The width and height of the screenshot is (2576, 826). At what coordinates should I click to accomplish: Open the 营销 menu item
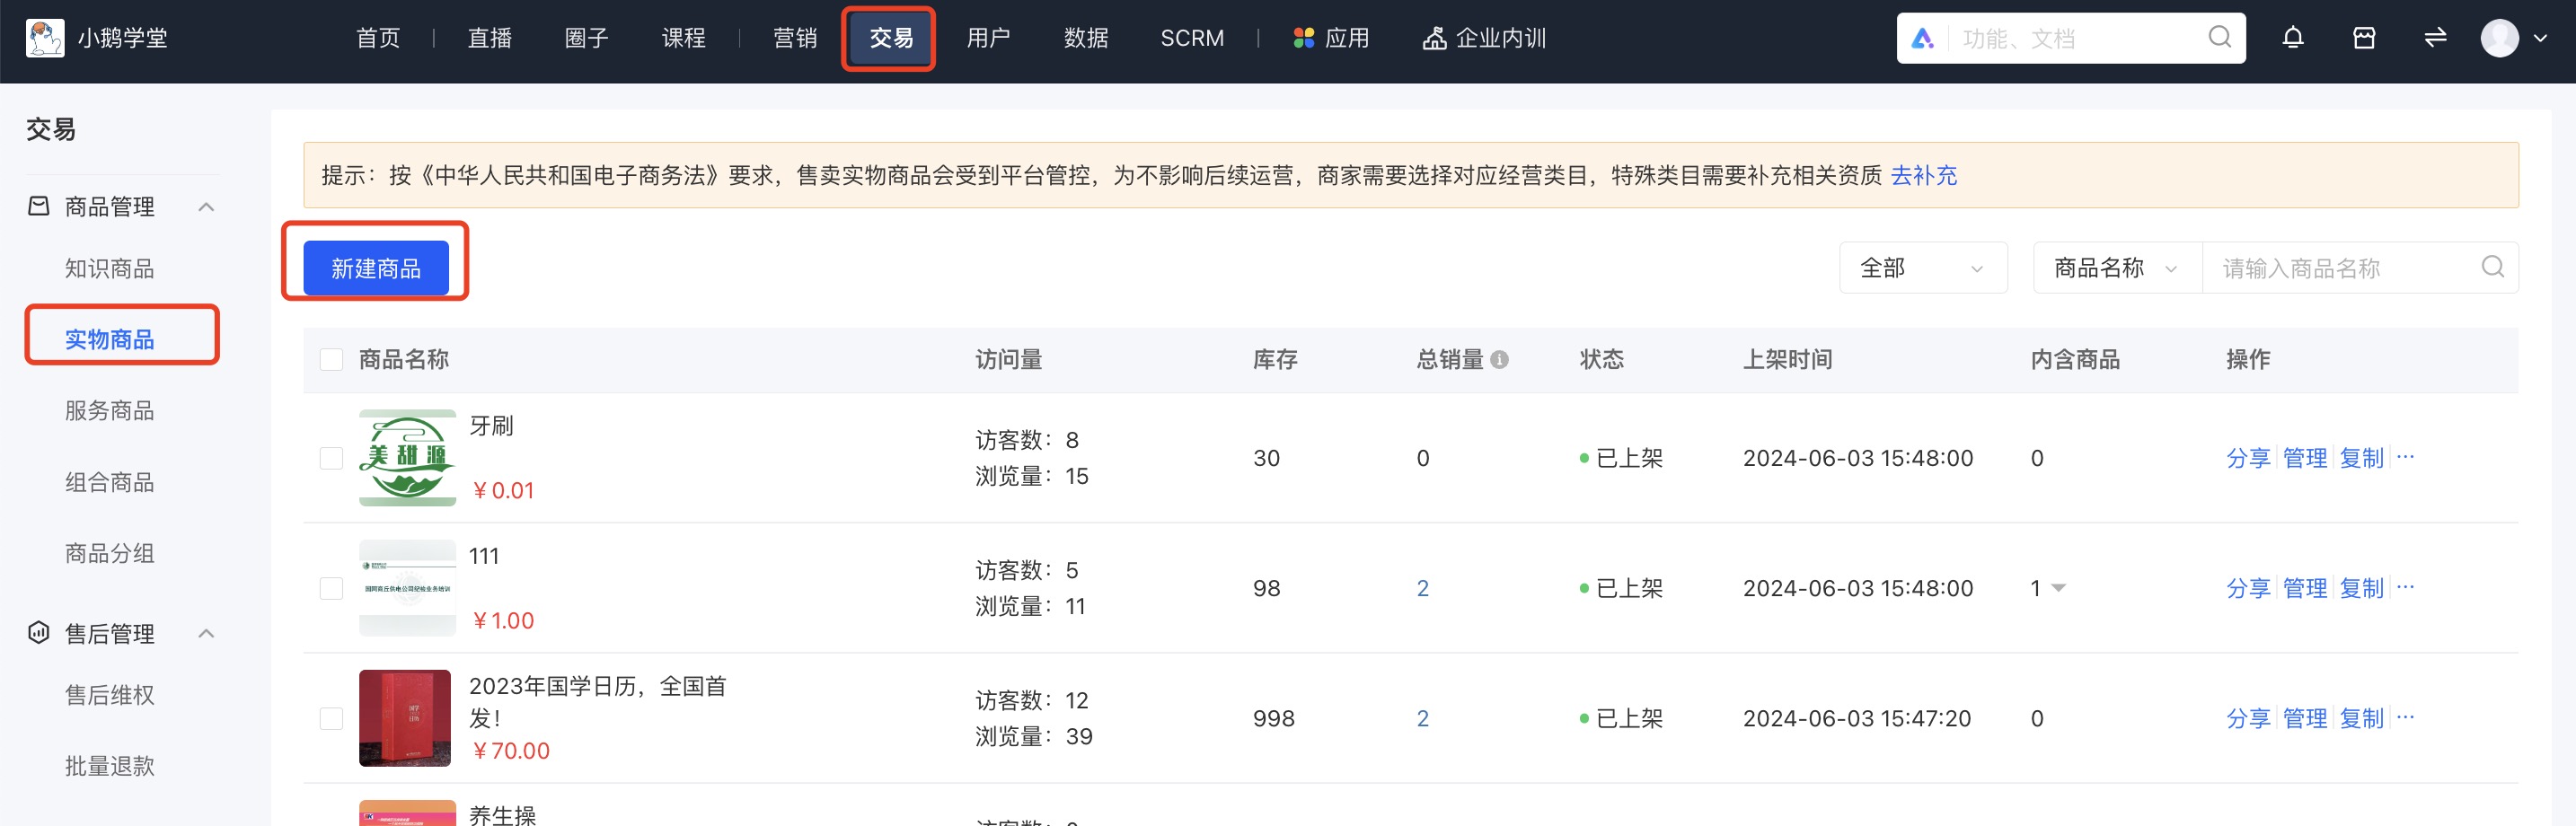(795, 37)
